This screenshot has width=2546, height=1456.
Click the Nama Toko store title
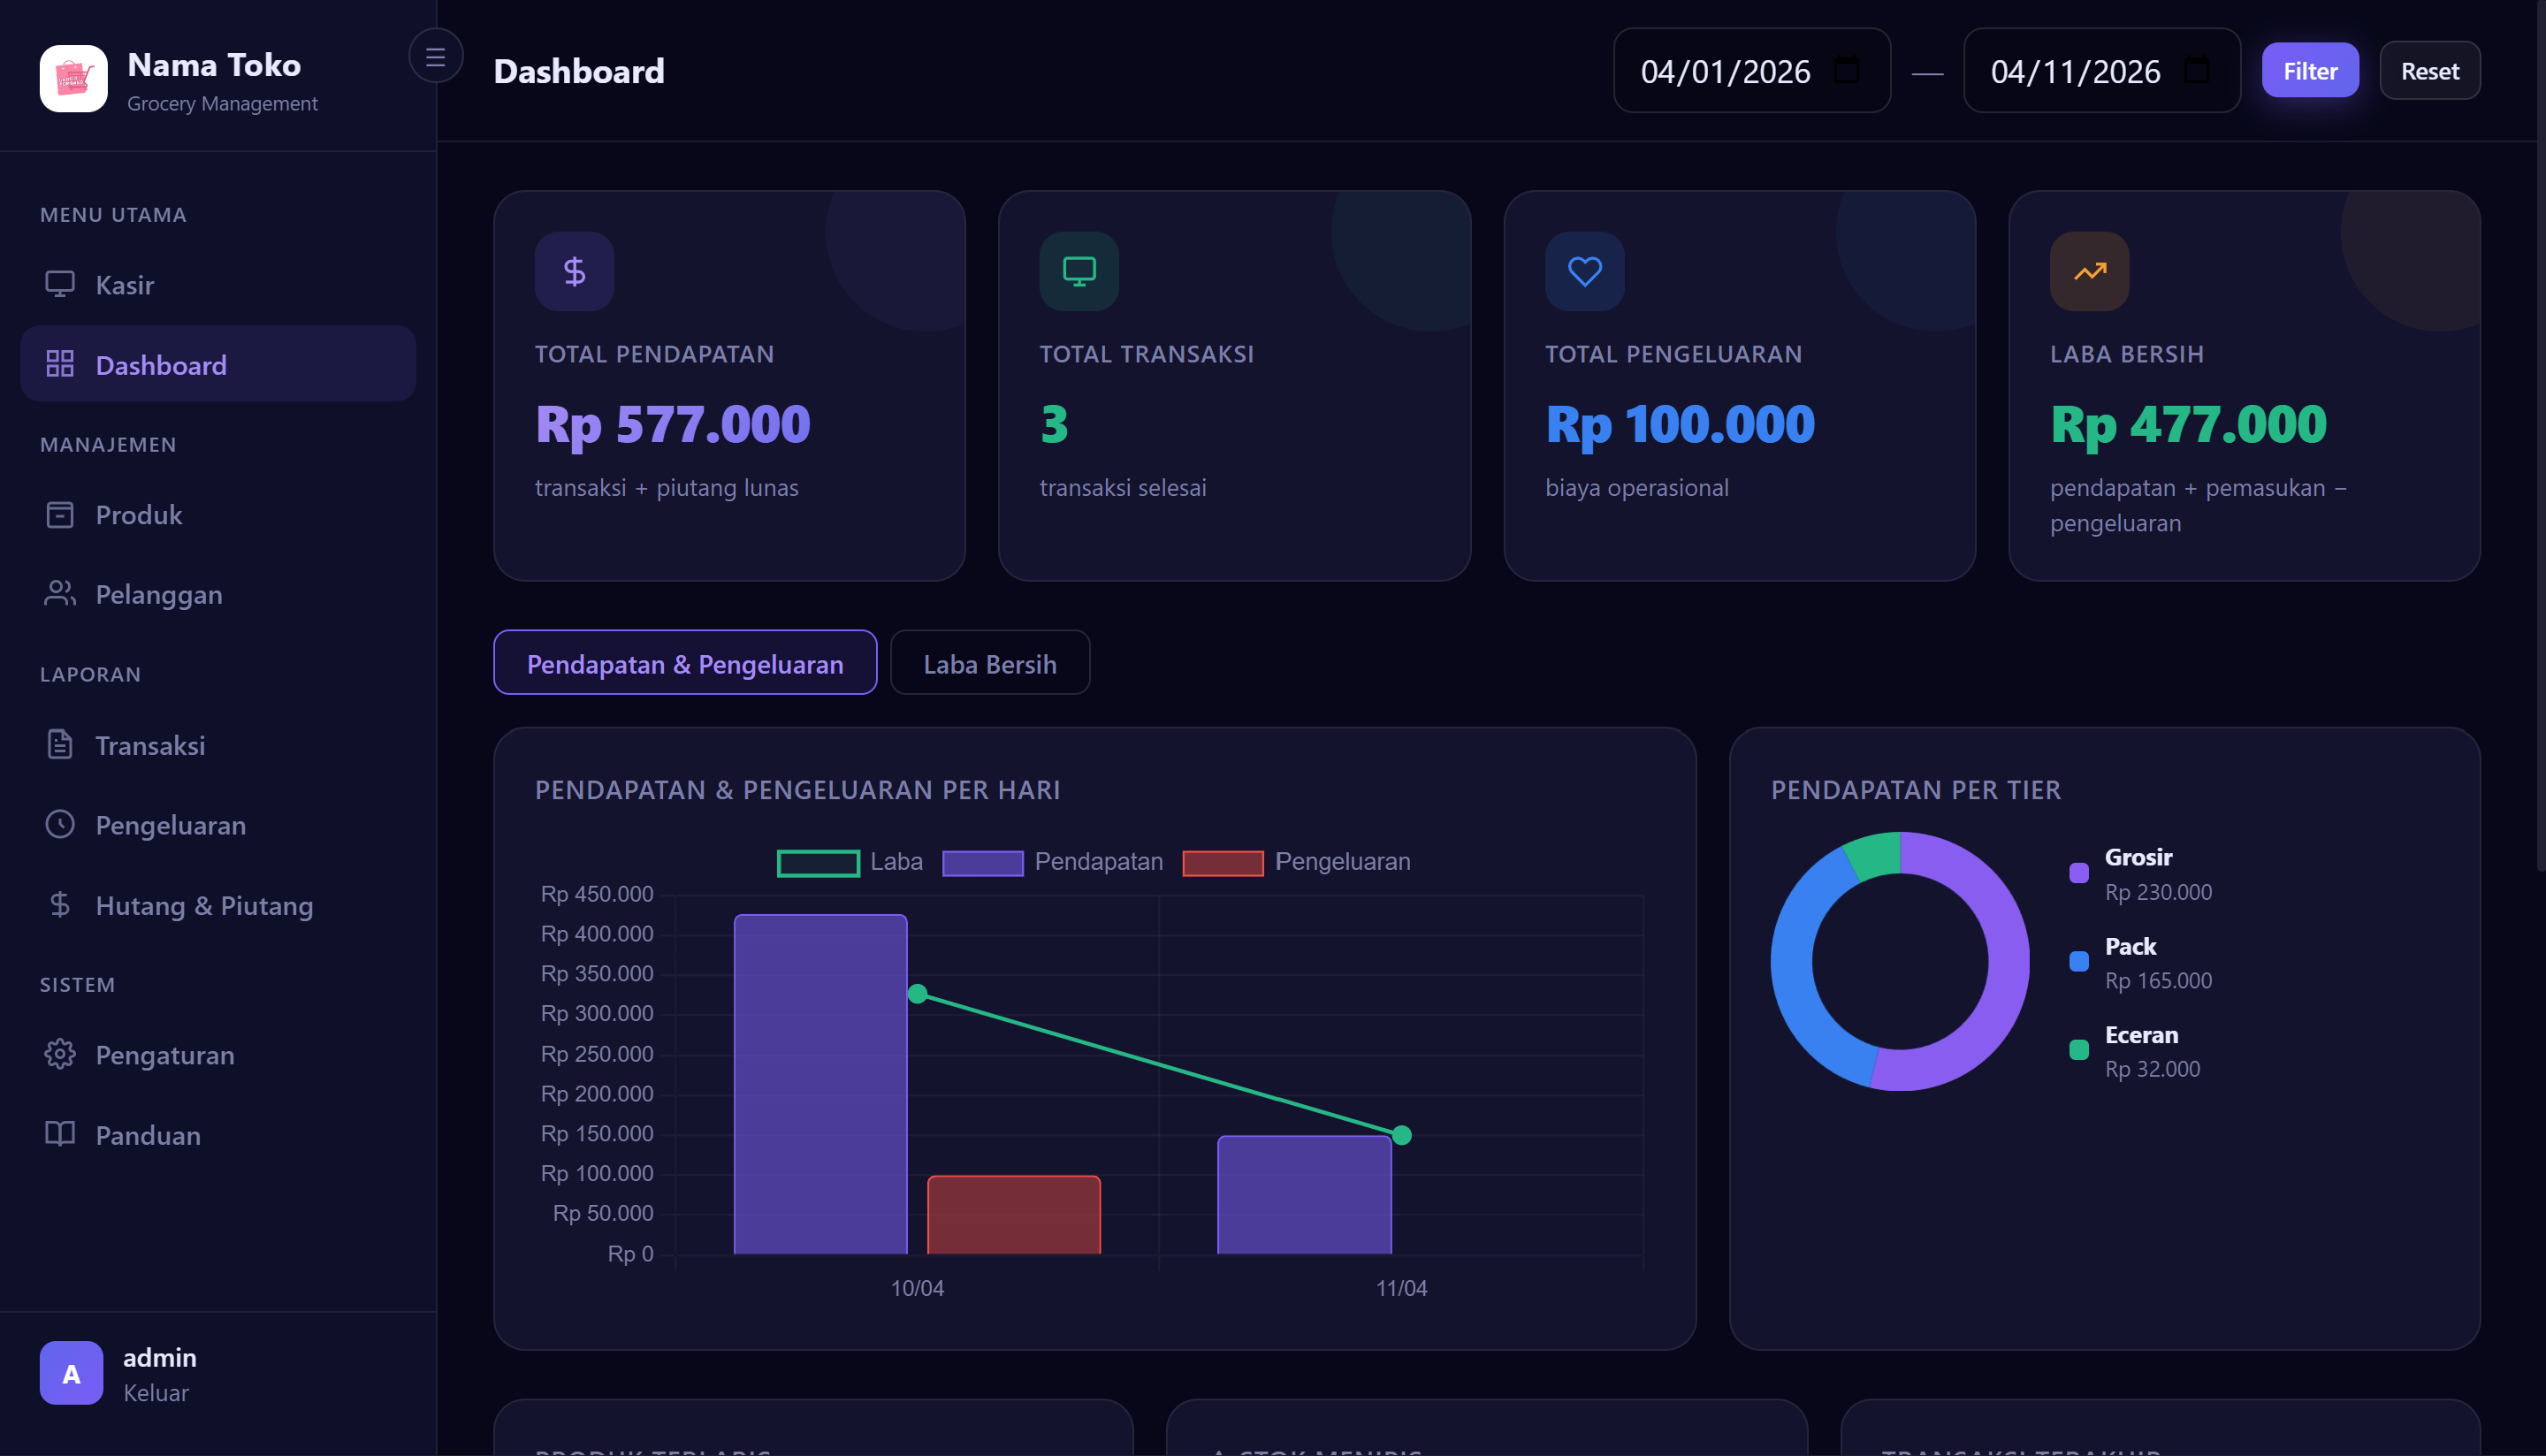click(214, 65)
